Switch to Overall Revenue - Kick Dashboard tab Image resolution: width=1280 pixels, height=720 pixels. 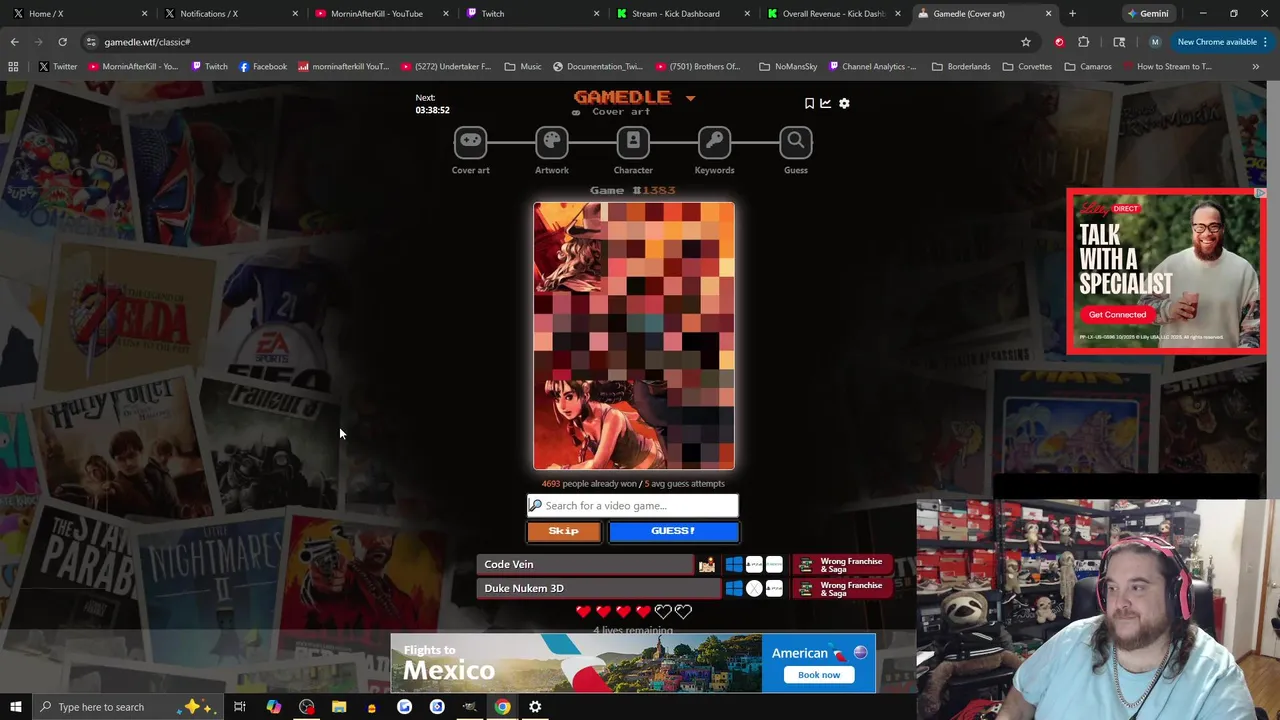834,14
